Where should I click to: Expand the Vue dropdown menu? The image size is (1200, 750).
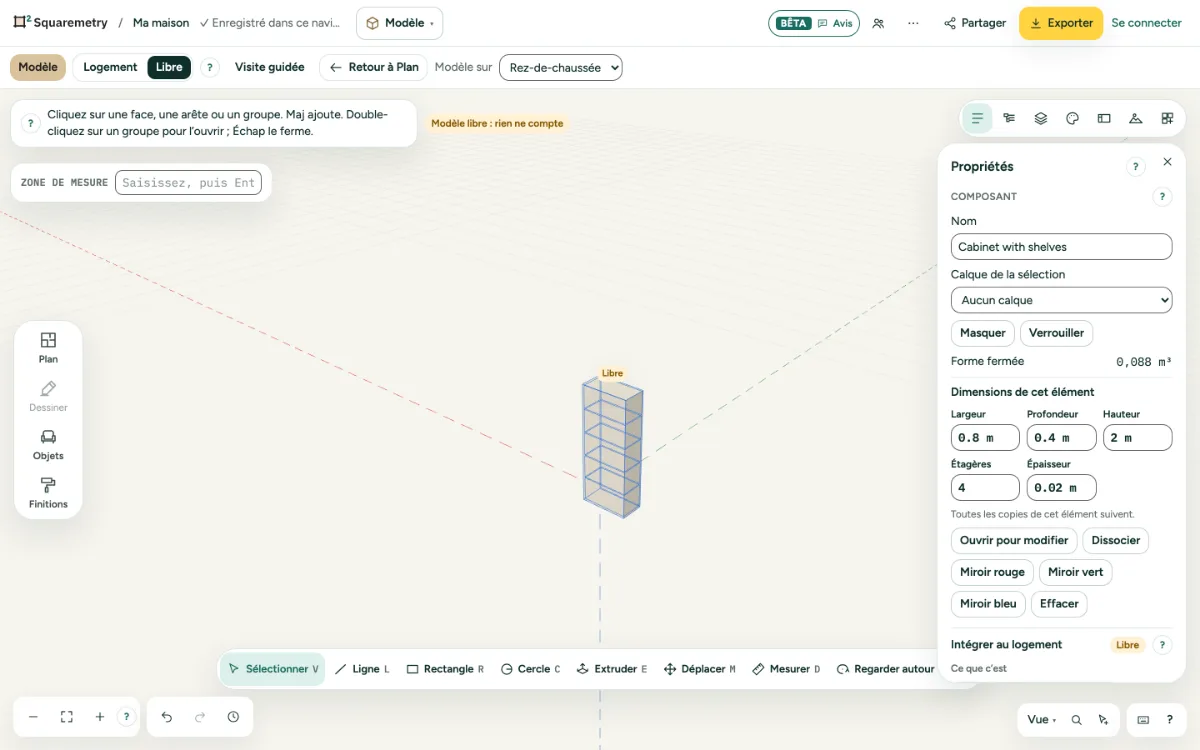click(1041, 720)
